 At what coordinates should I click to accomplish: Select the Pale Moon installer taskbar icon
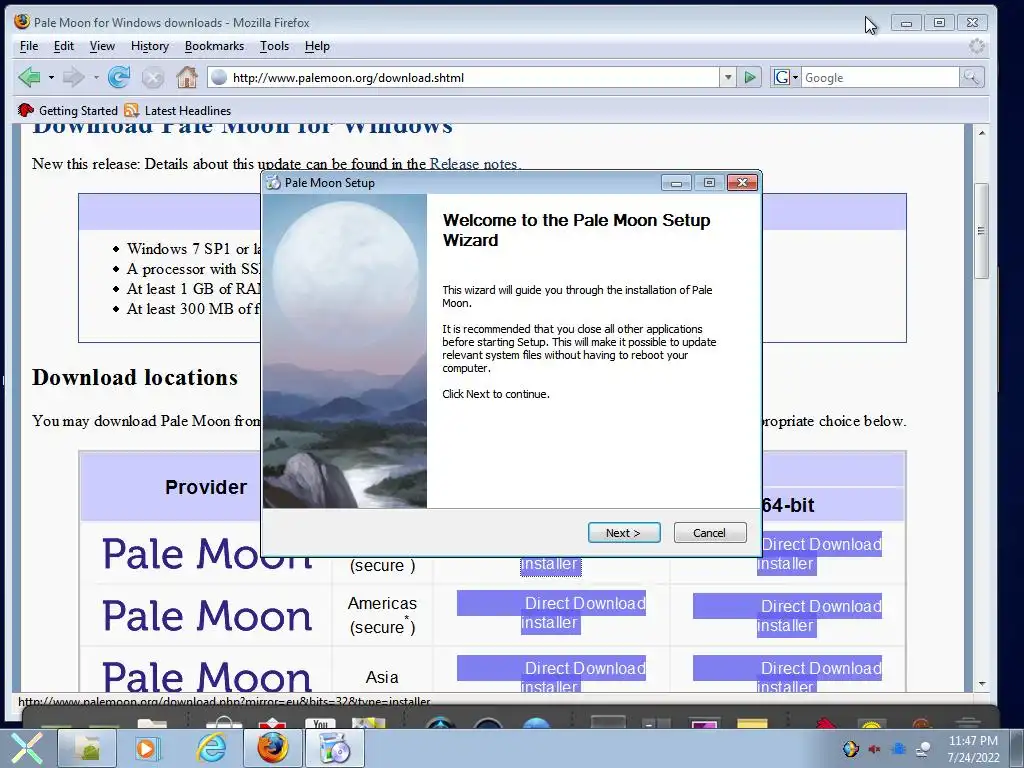click(334, 748)
